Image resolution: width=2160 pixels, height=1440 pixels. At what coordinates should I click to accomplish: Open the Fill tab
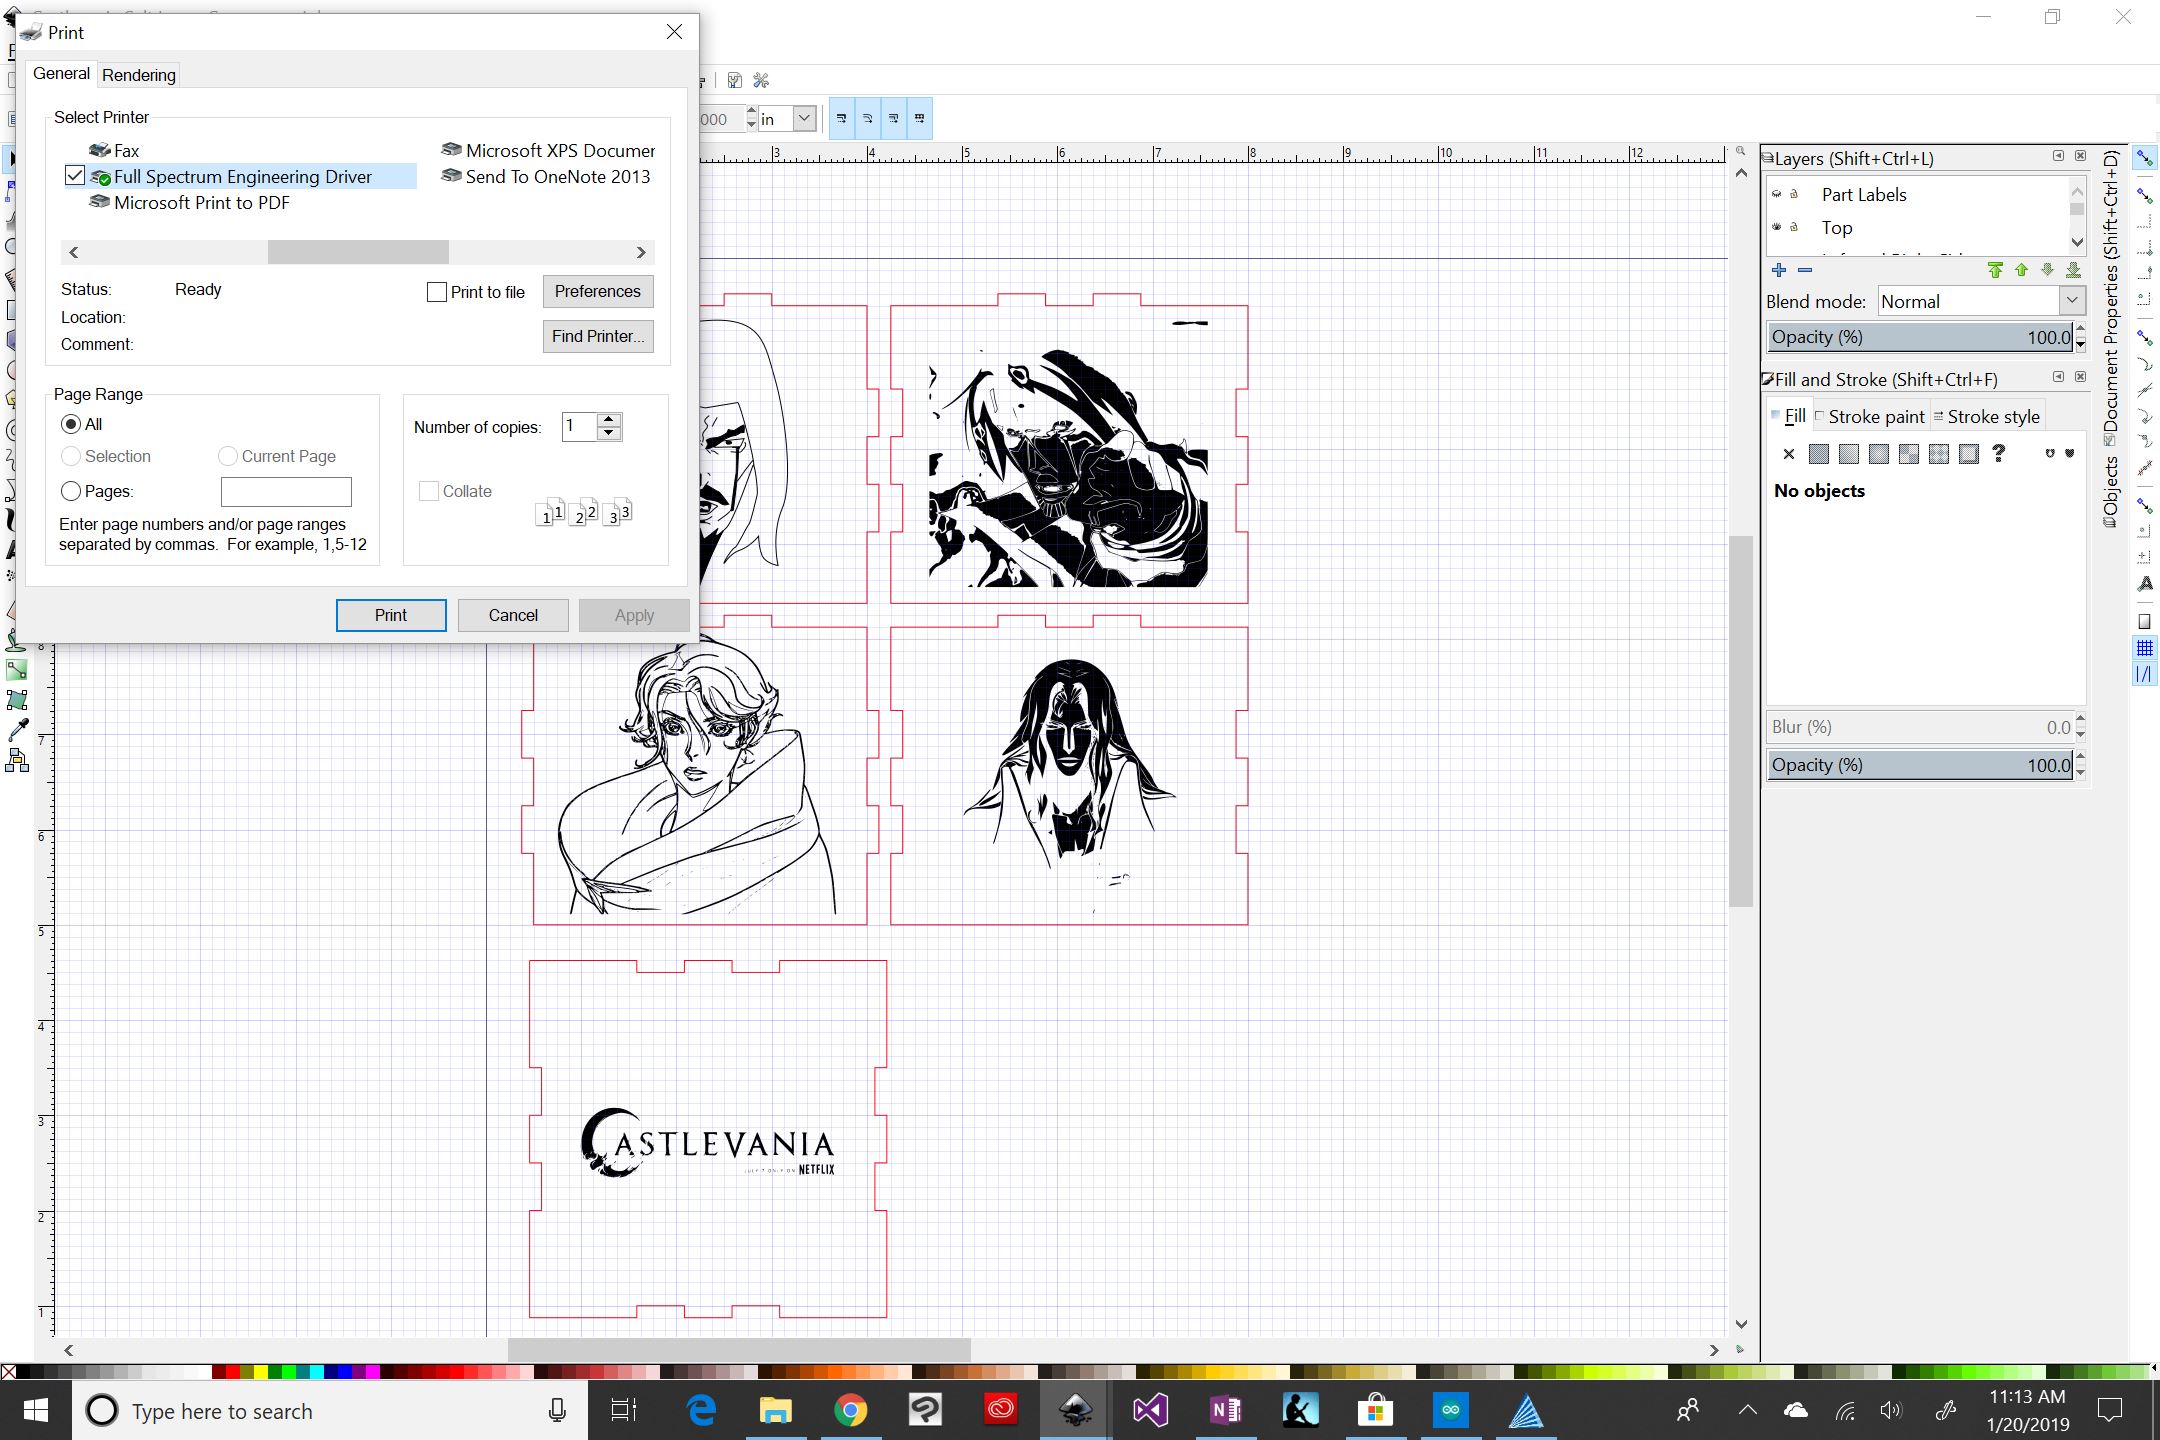(1788, 416)
